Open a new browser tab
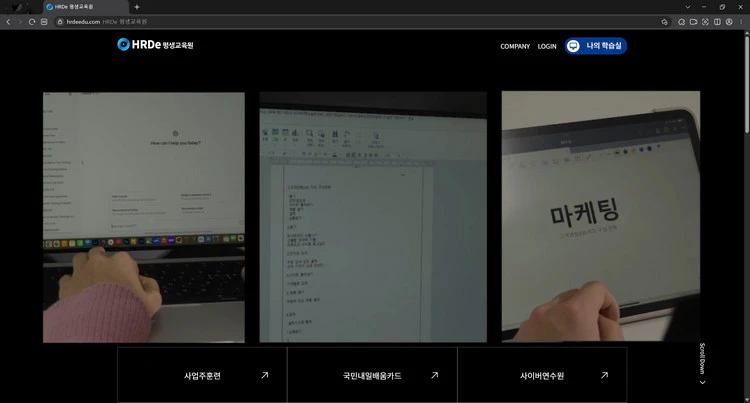 [137, 7]
